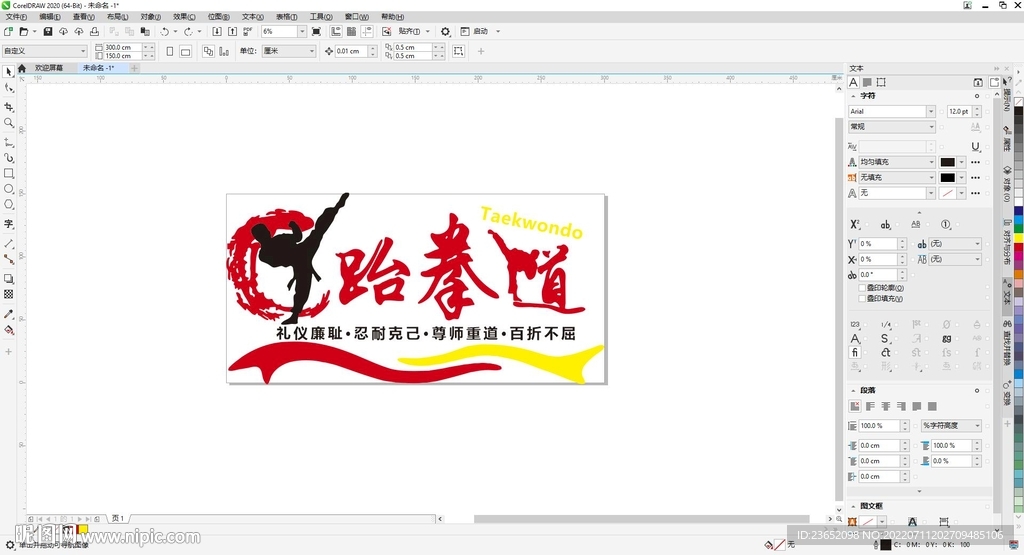
Task: Toggle show grid button in toolbar
Action: coord(351,31)
